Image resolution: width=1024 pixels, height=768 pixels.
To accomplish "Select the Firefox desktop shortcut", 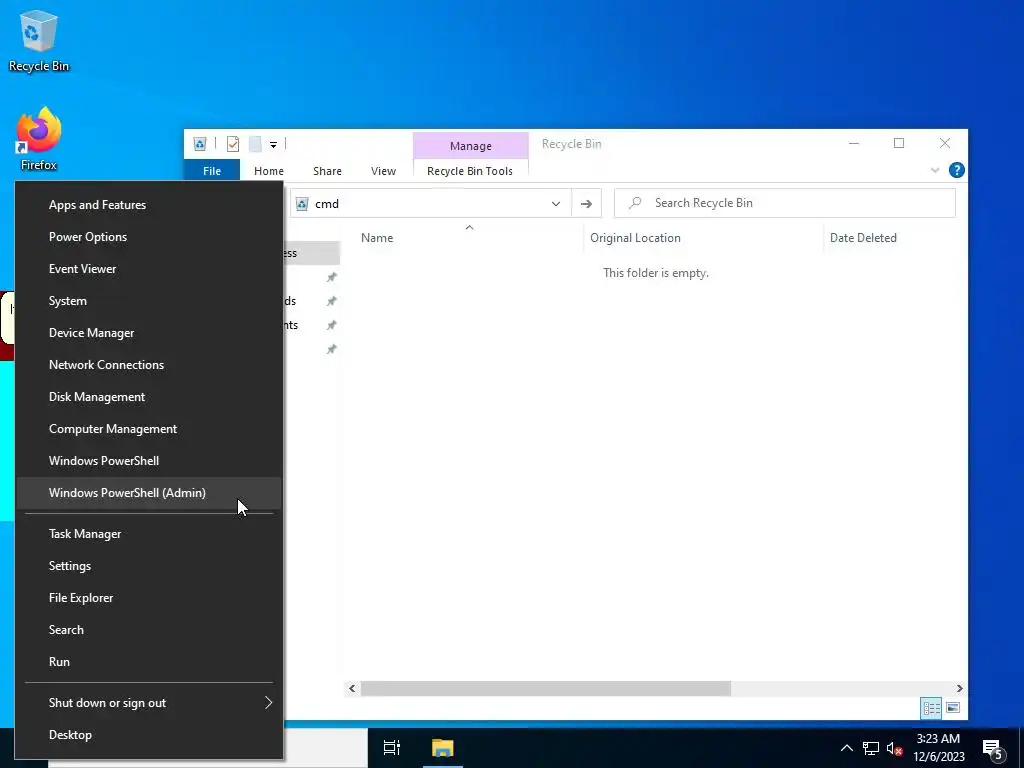I will 39,139.
